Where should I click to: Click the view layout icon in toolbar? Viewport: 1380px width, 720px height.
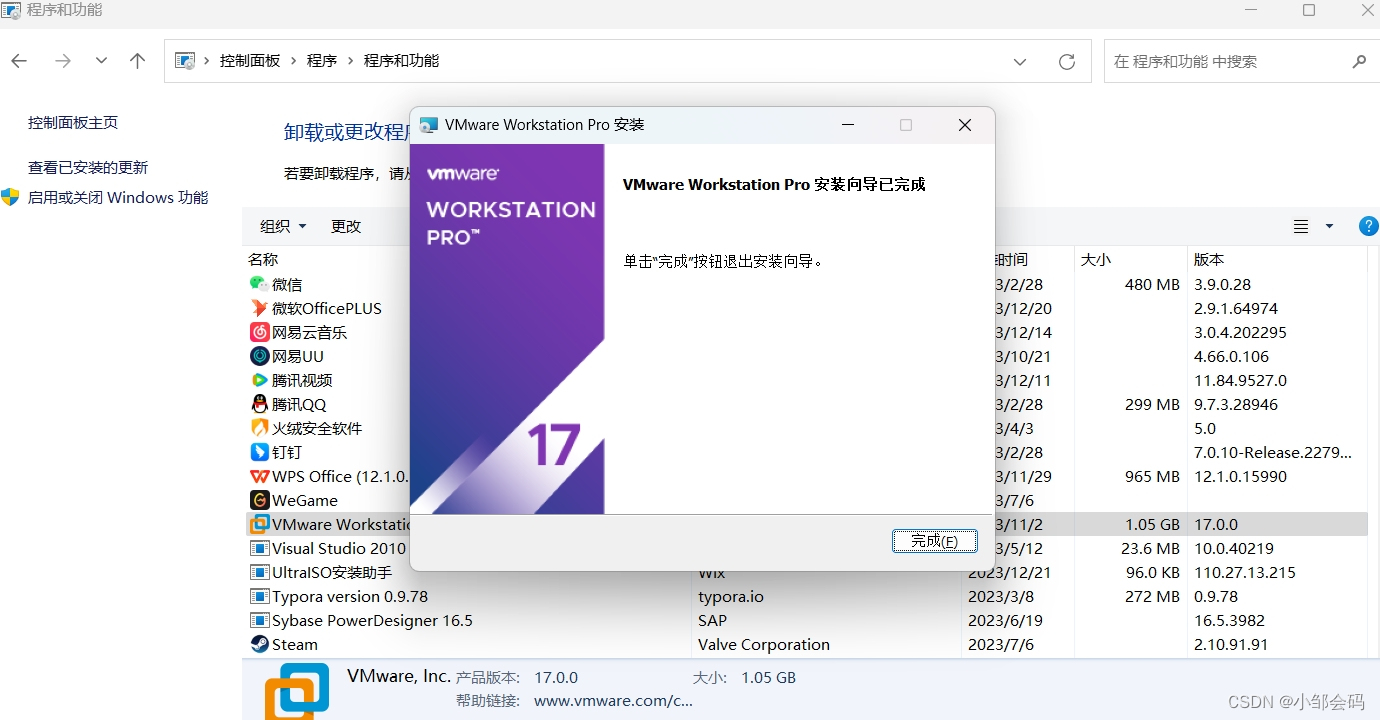[1301, 227]
